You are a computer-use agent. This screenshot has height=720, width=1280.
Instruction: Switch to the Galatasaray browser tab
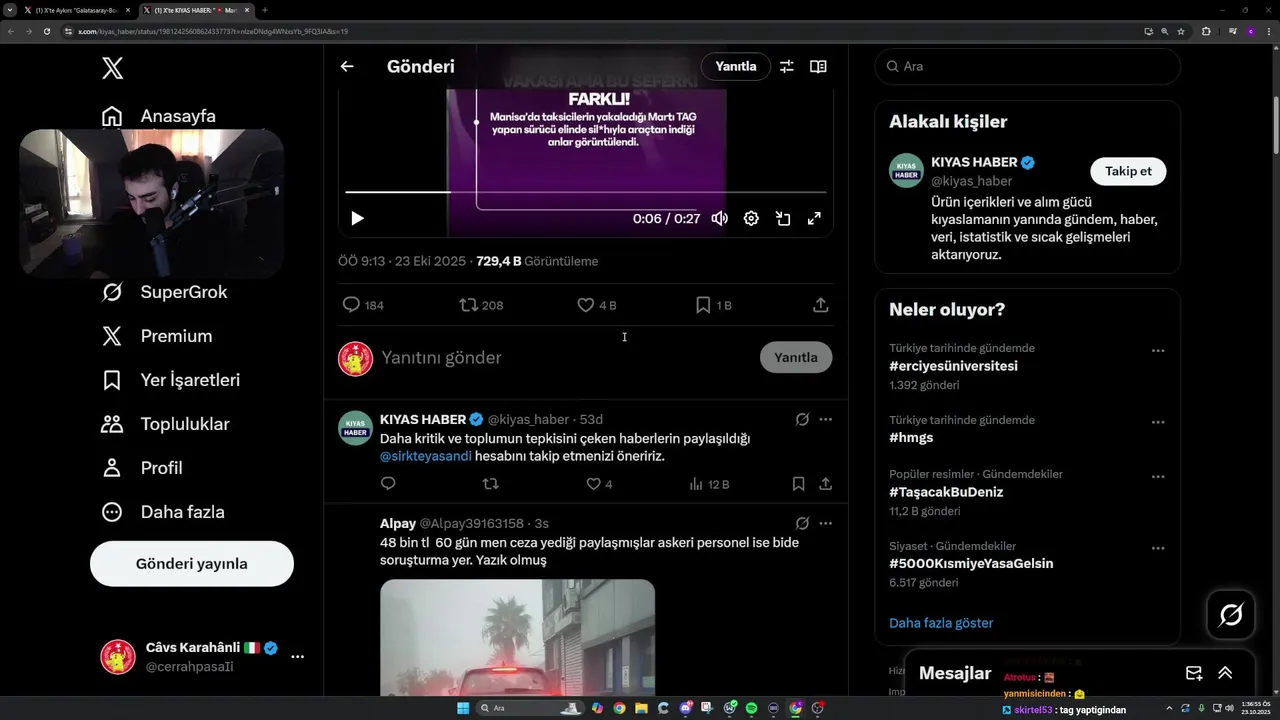click(77, 10)
